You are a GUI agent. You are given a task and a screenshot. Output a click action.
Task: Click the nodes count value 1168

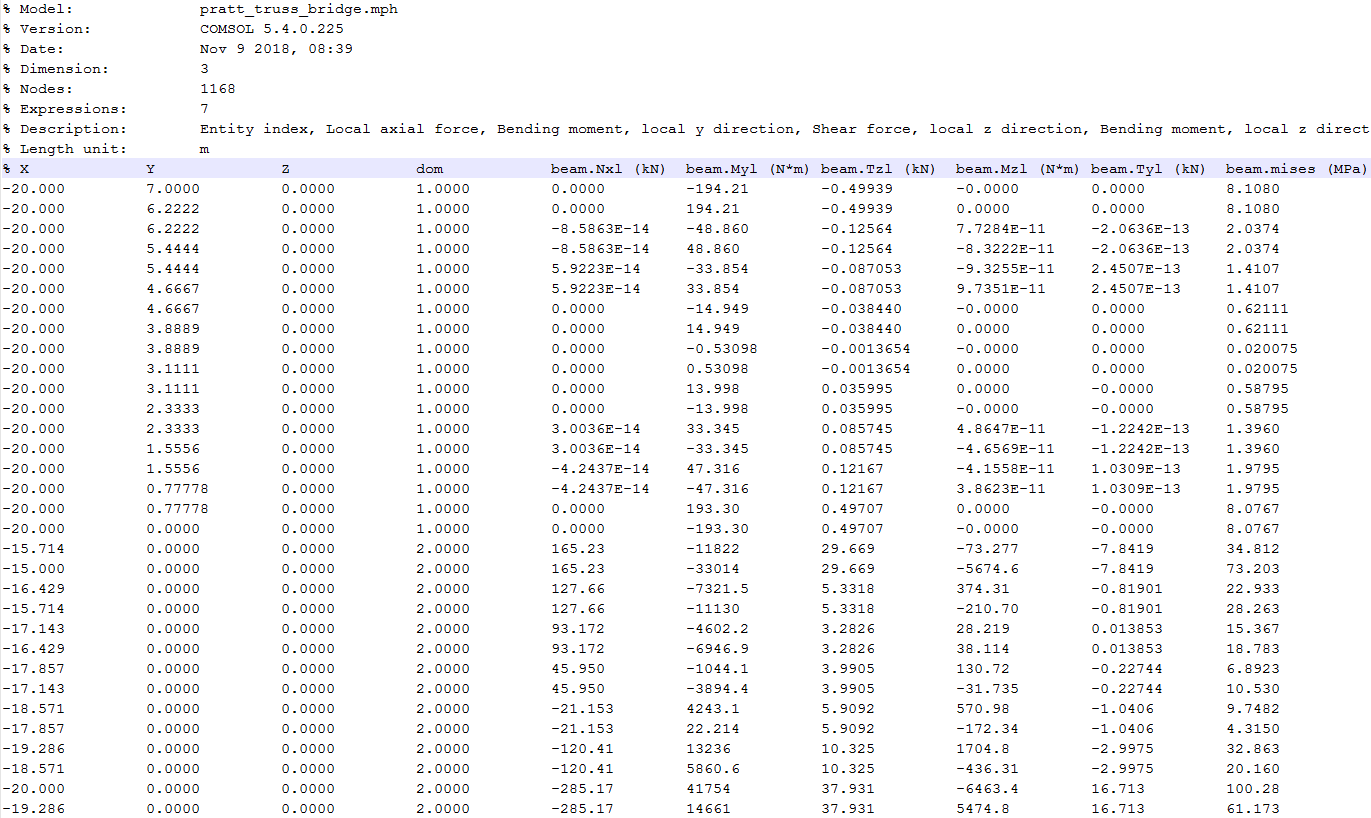click(x=218, y=89)
